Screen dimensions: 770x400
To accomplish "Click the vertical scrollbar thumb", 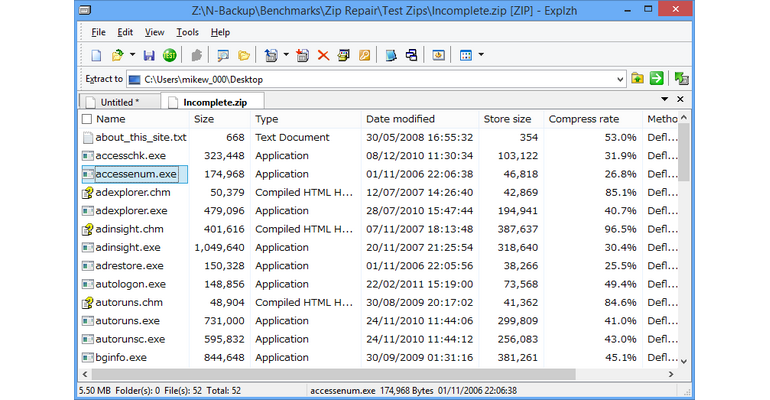I will pos(684,152).
